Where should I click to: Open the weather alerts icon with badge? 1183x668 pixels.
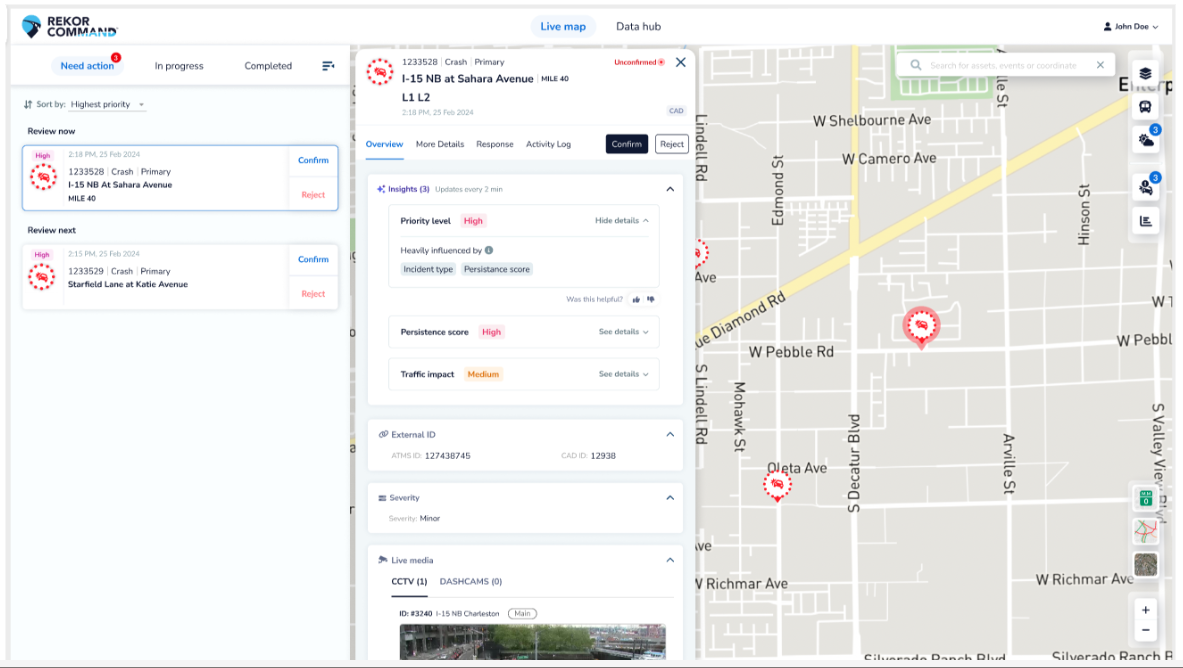tap(1146, 140)
